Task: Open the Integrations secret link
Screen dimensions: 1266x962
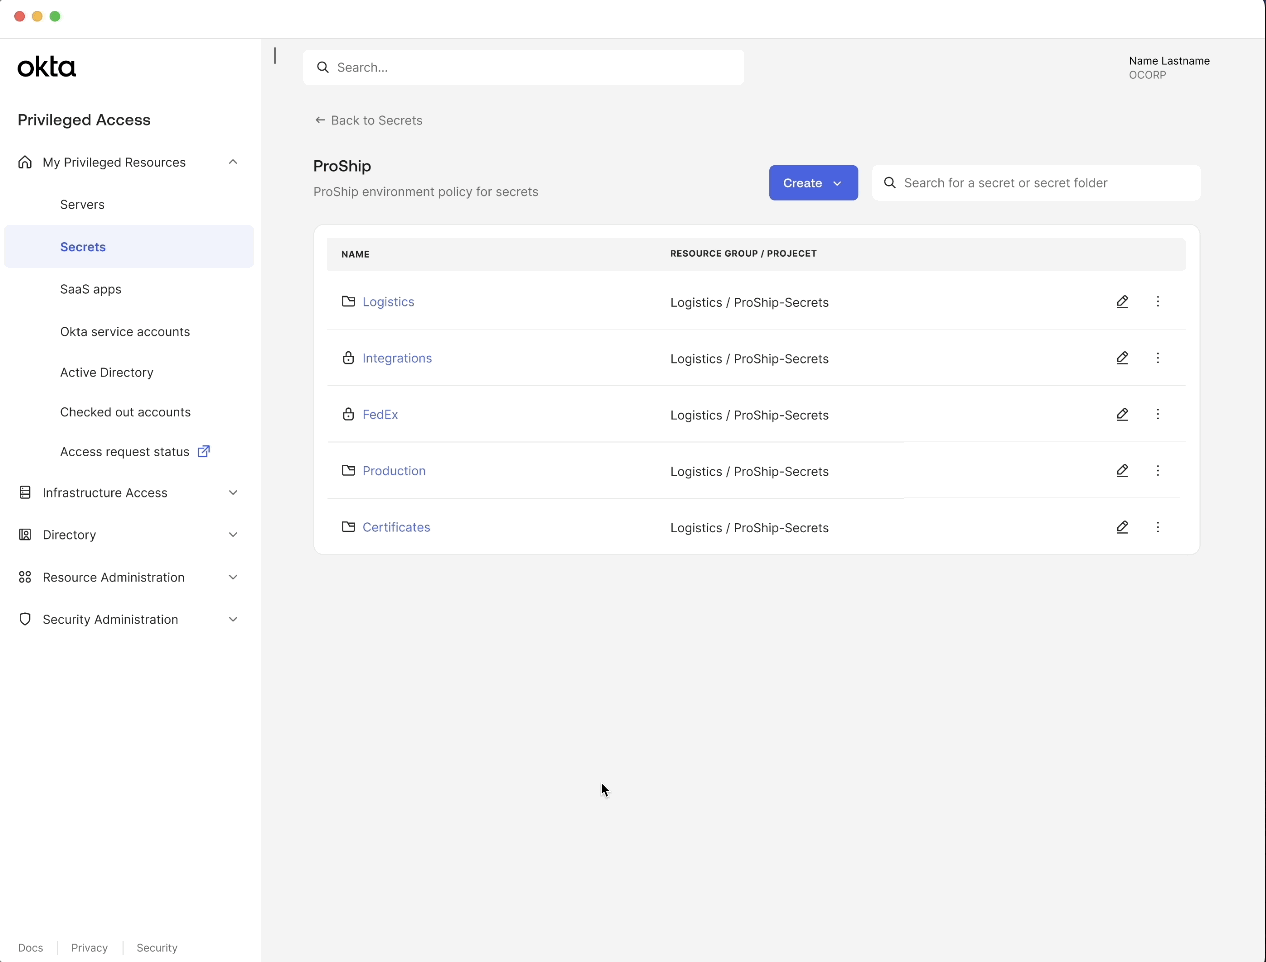Action: (397, 358)
